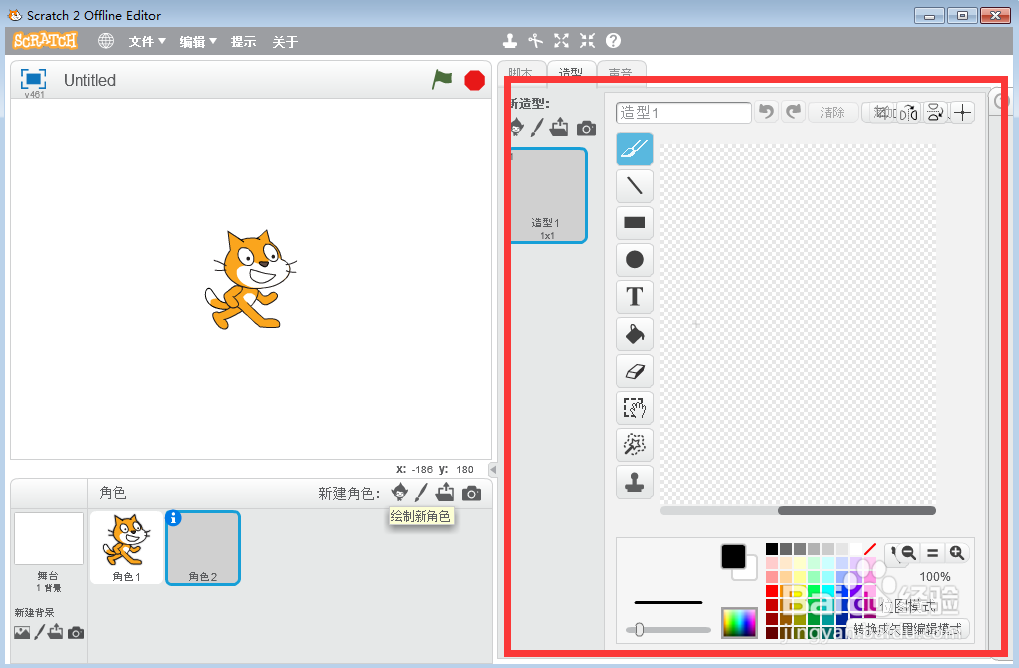Undo last paint action

pos(767,112)
